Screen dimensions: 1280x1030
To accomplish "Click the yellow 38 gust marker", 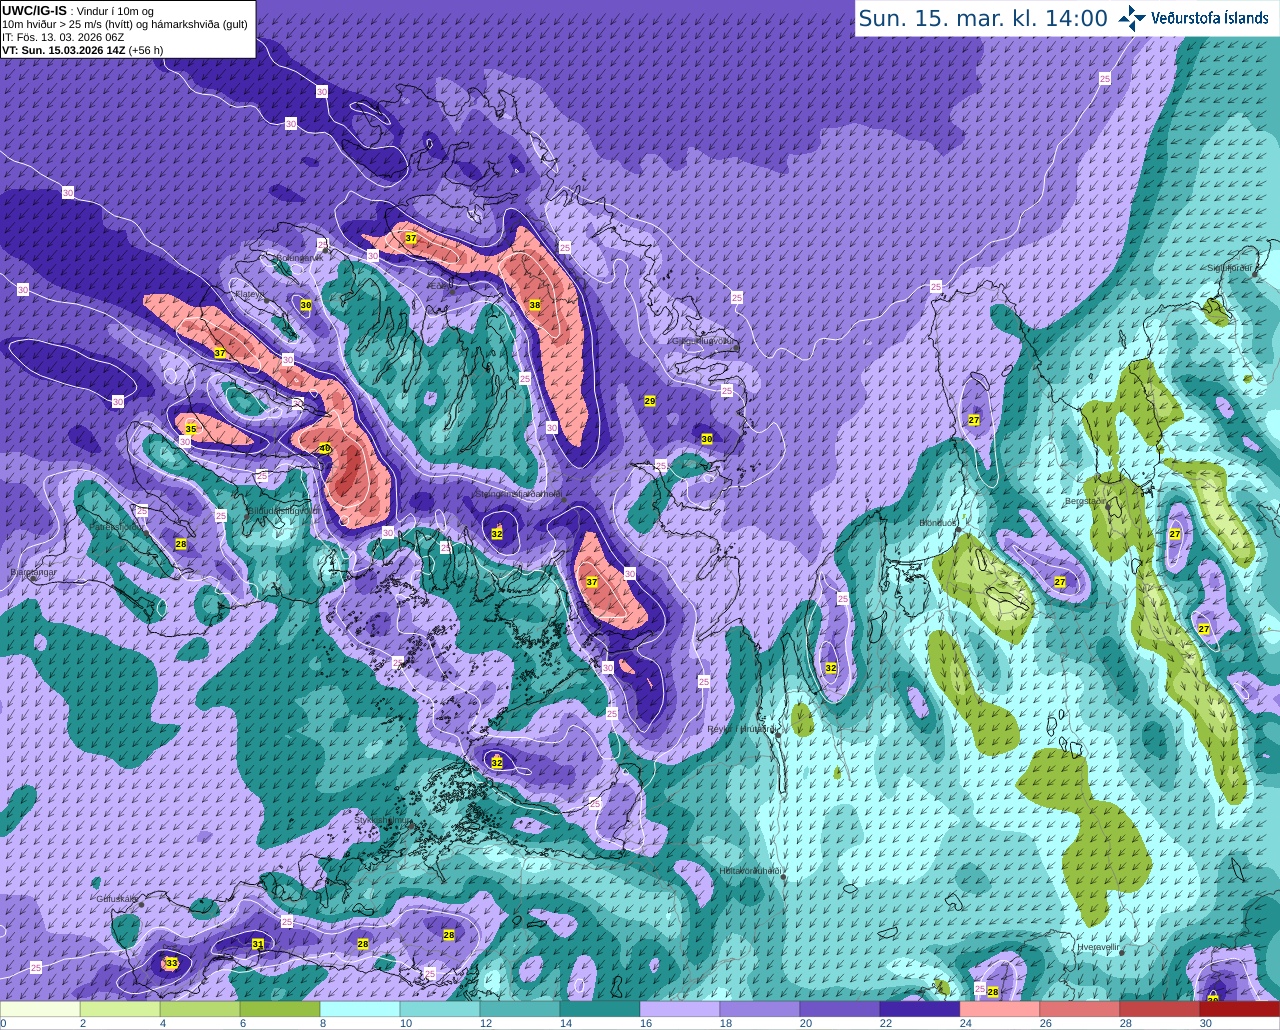I will tap(535, 305).
